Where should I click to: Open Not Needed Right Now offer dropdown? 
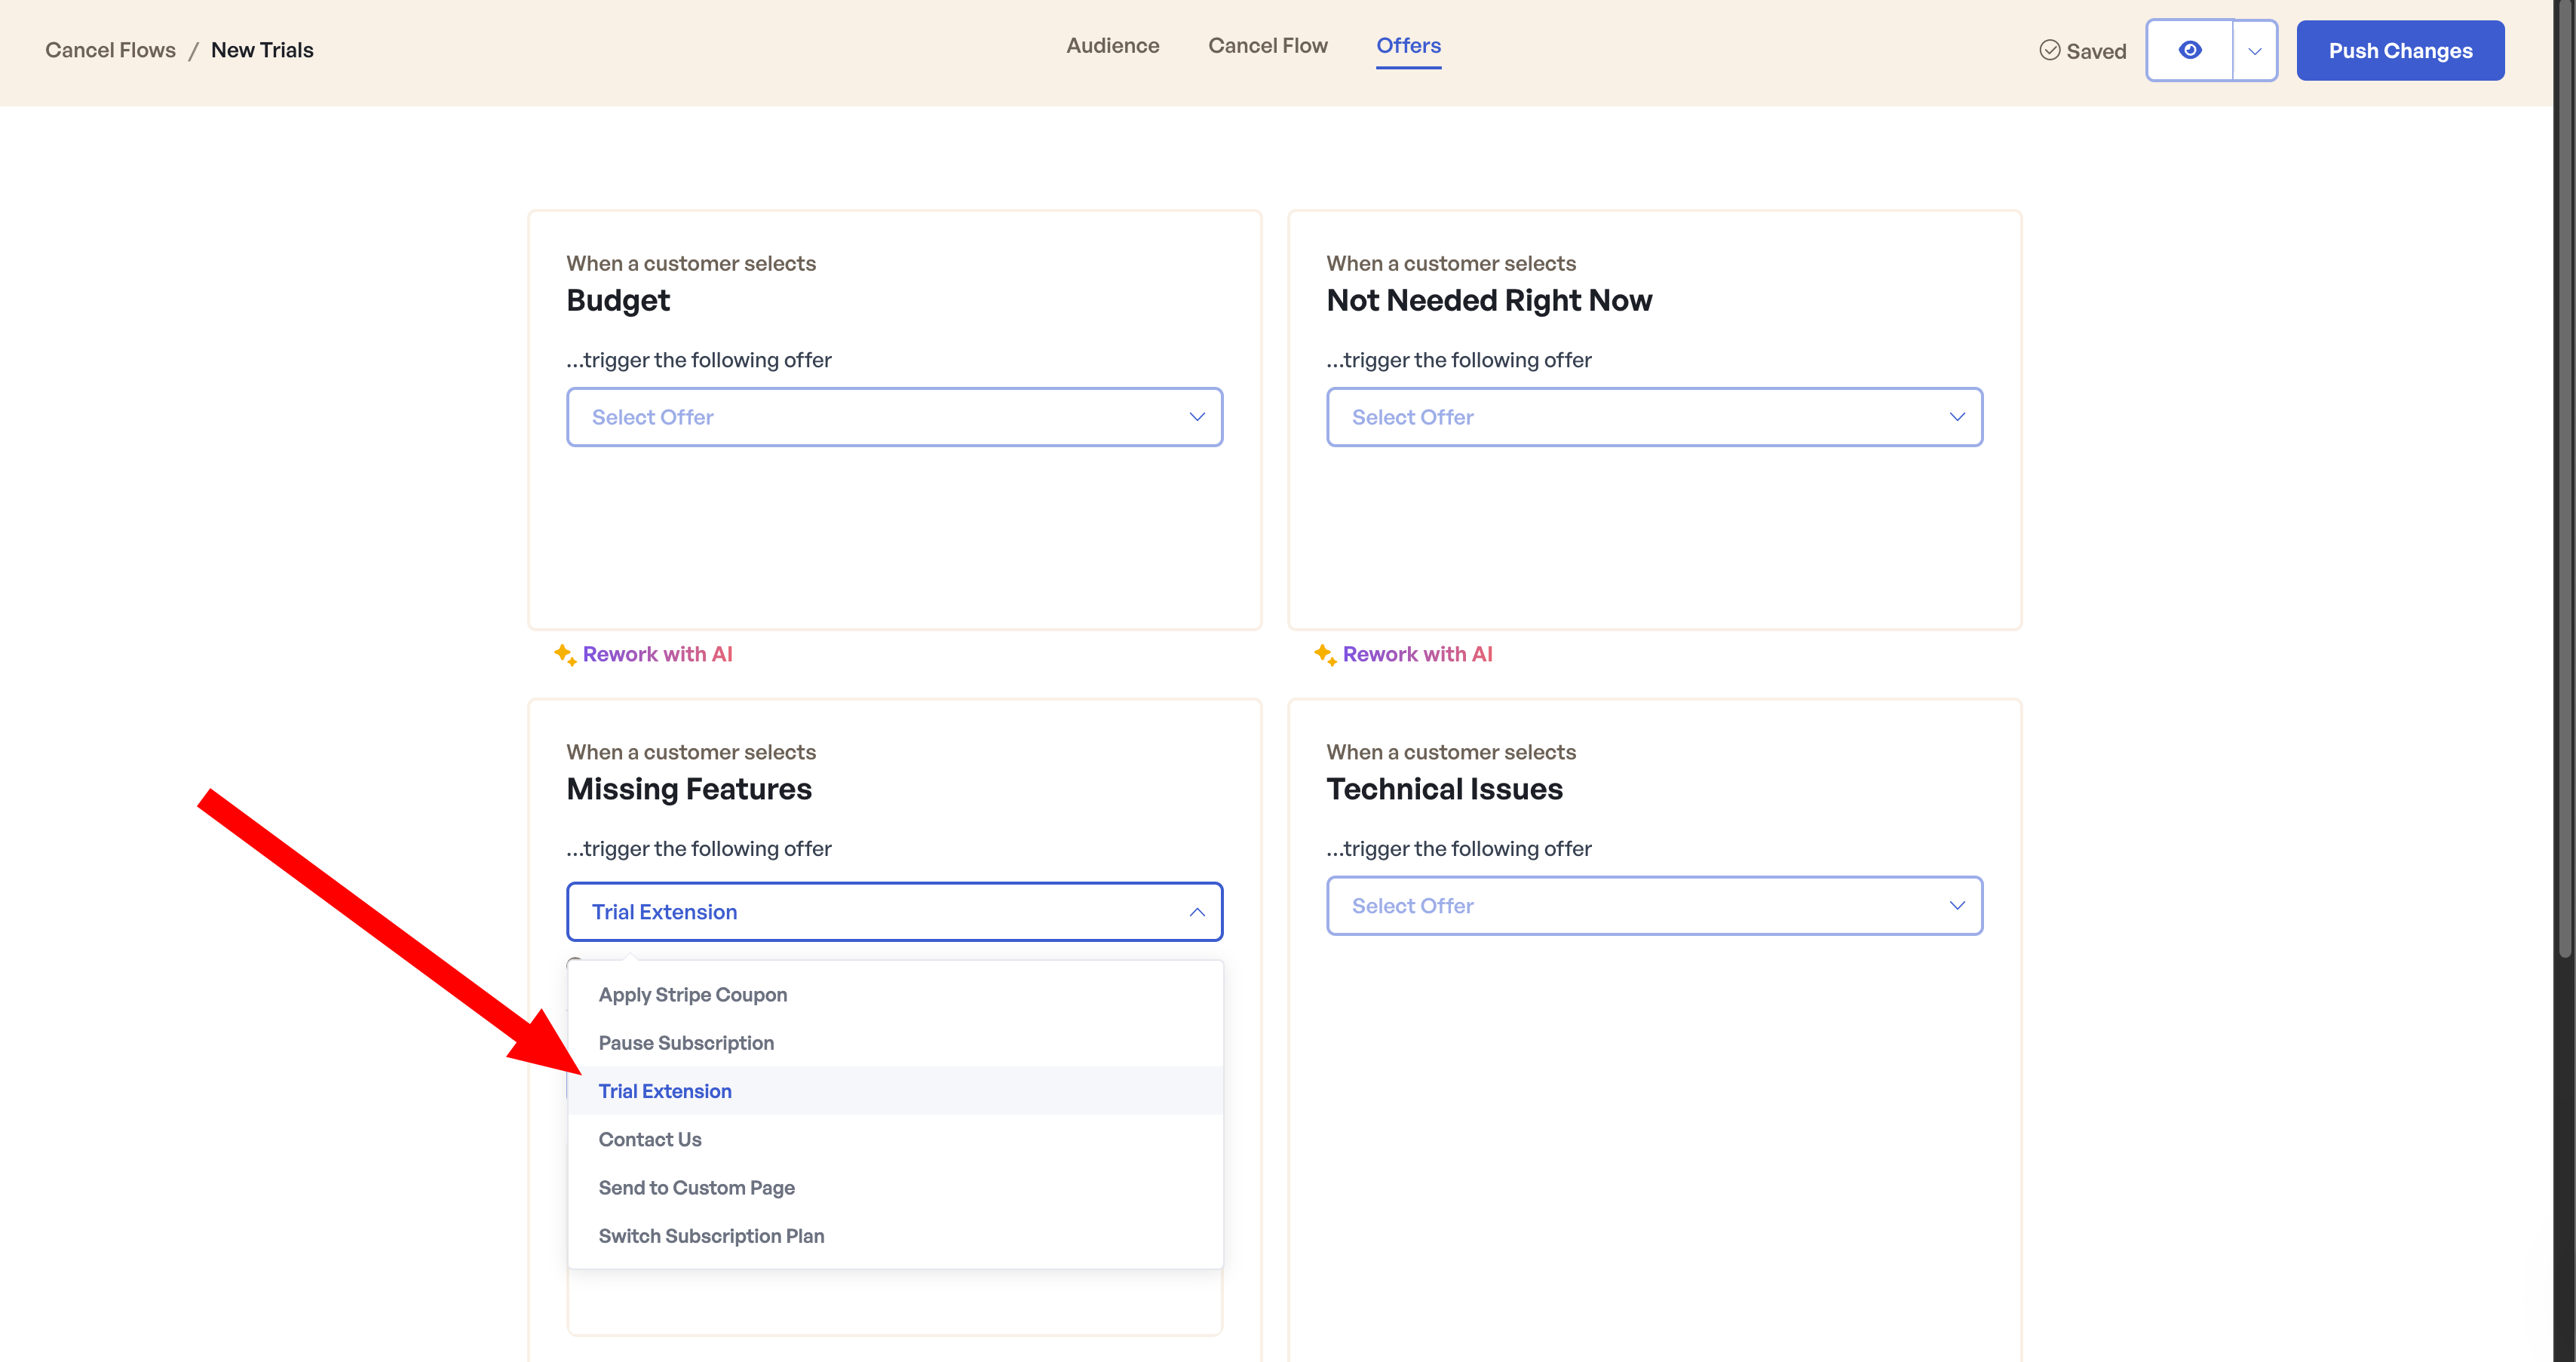click(x=1653, y=417)
